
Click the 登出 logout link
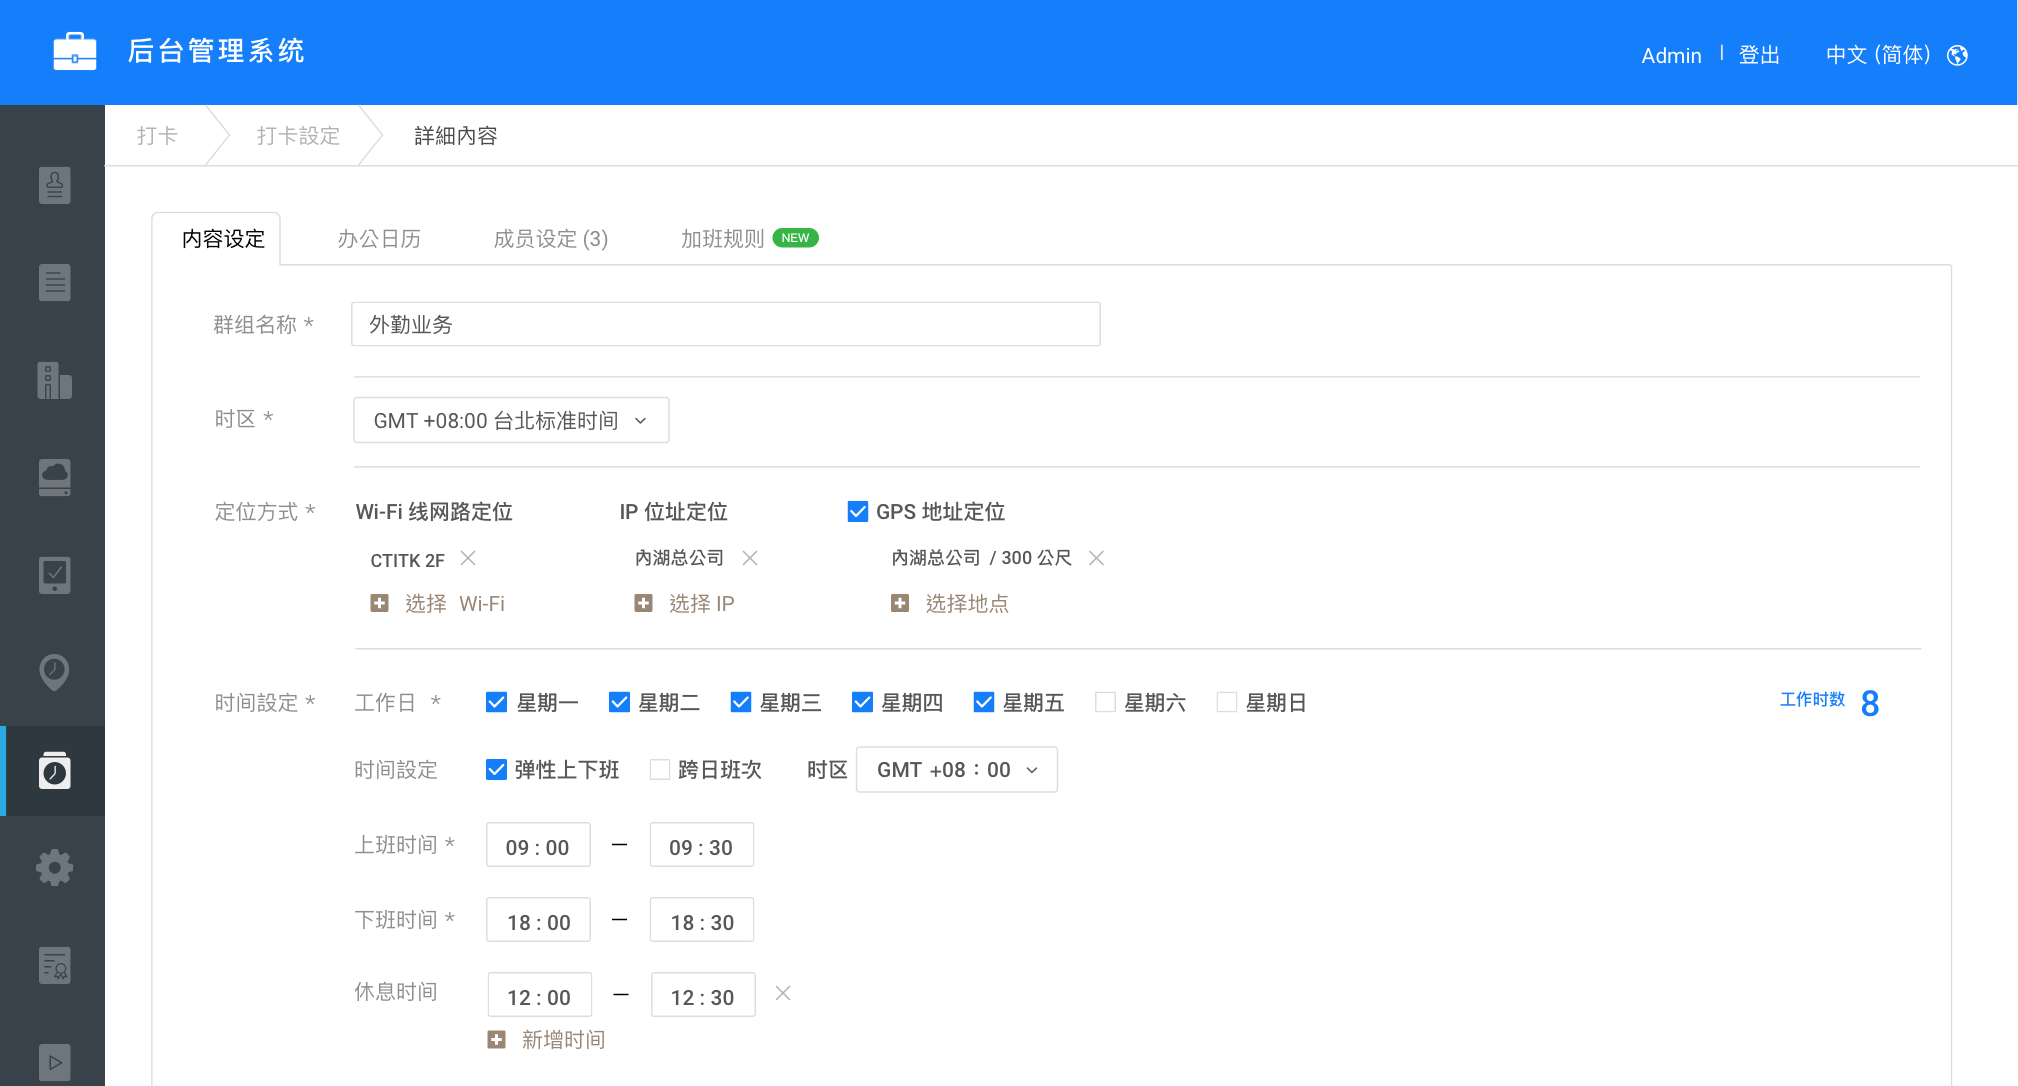pyautogui.click(x=1759, y=55)
